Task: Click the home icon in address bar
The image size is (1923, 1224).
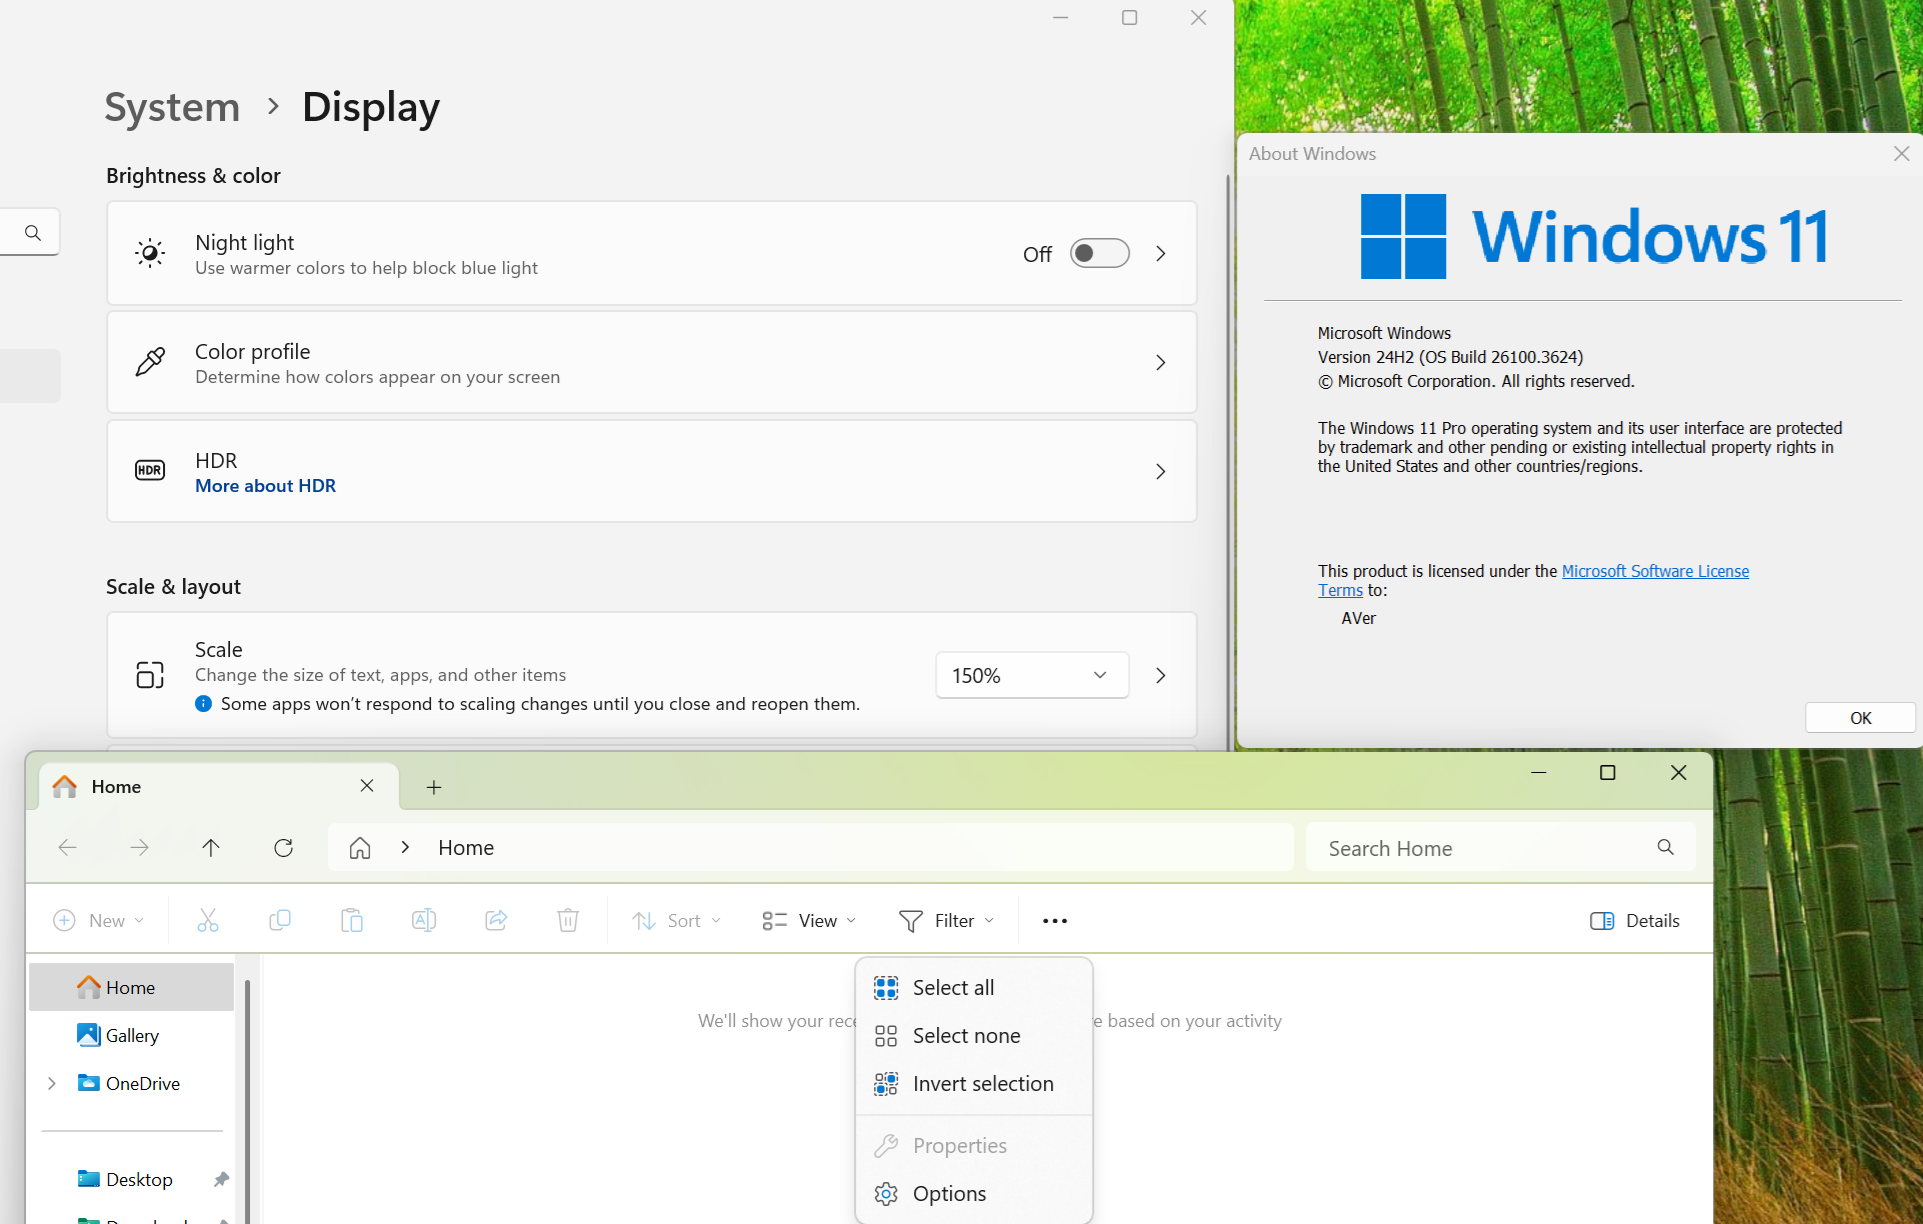Action: point(360,848)
